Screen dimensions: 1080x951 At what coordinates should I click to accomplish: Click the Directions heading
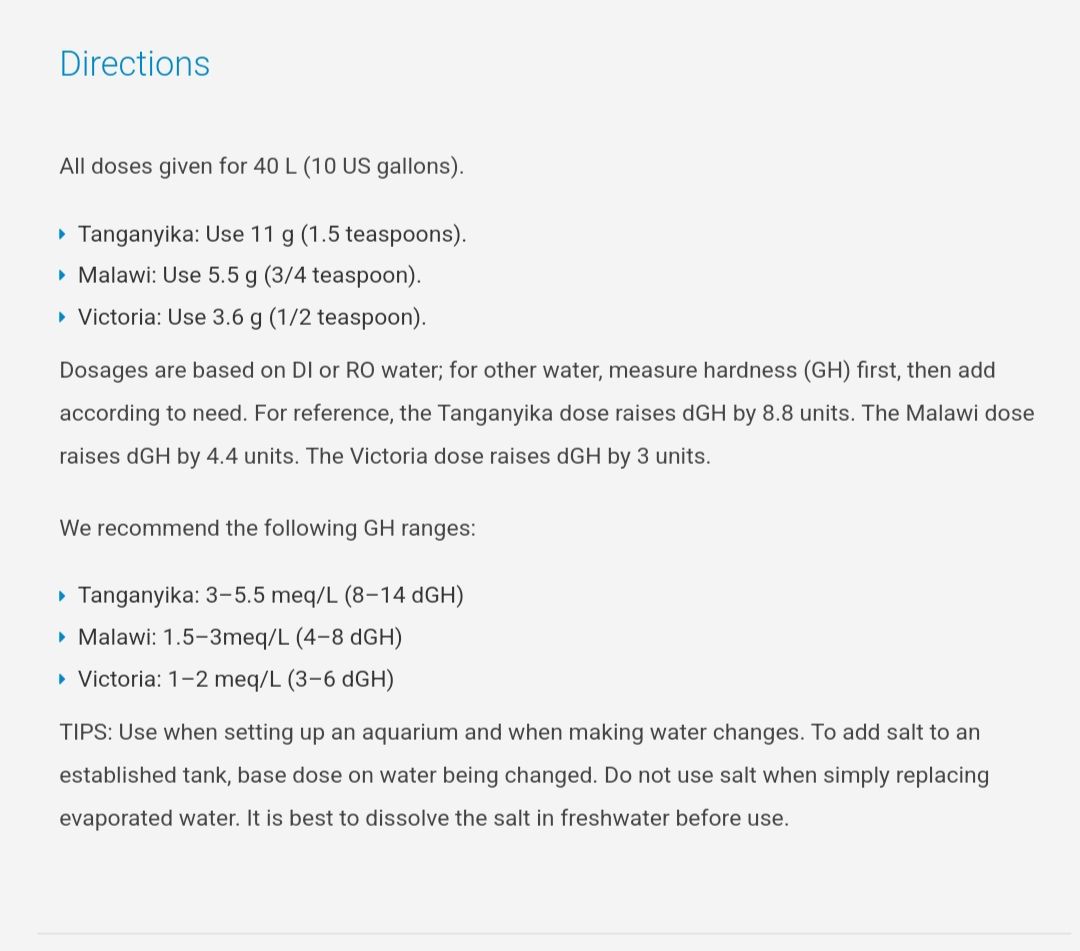tap(135, 64)
